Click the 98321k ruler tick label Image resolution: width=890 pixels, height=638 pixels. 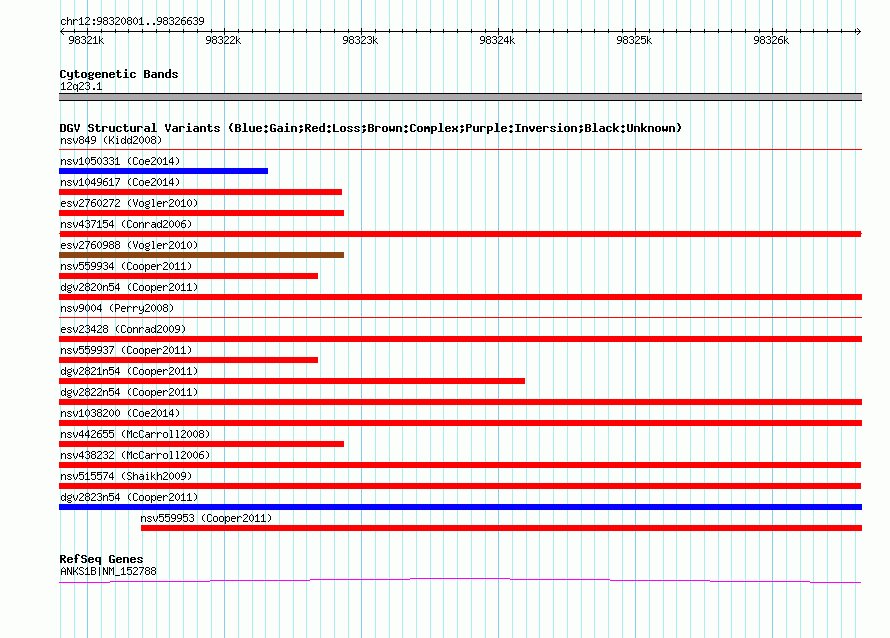[86, 40]
